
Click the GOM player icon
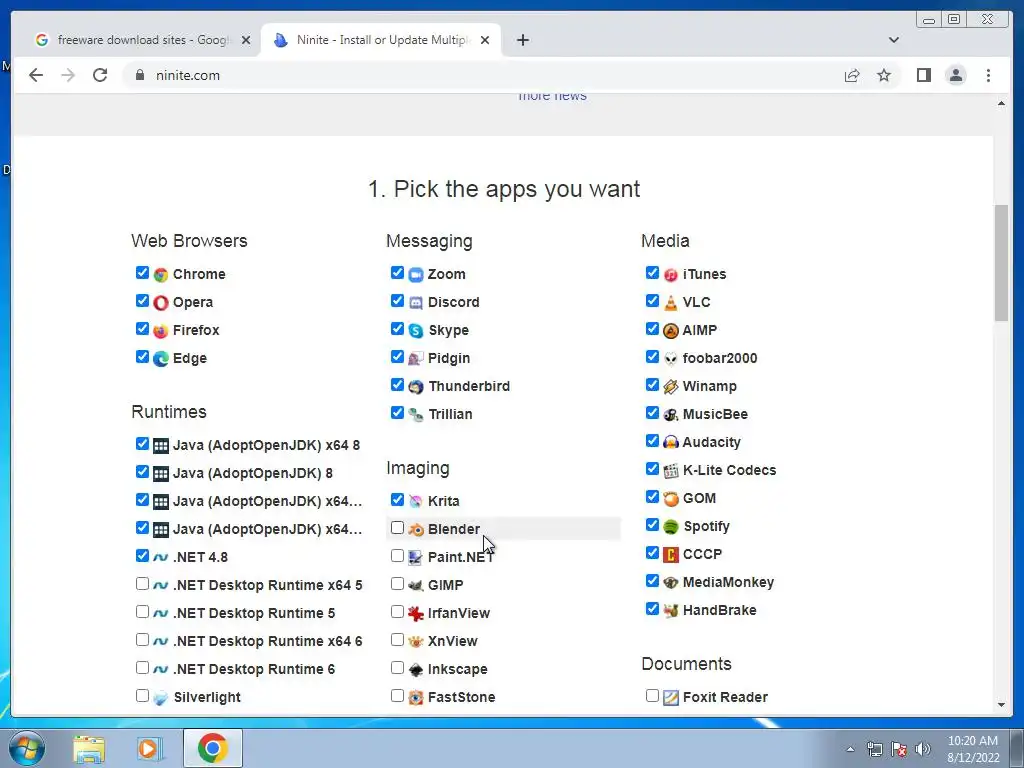pos(671,498)
